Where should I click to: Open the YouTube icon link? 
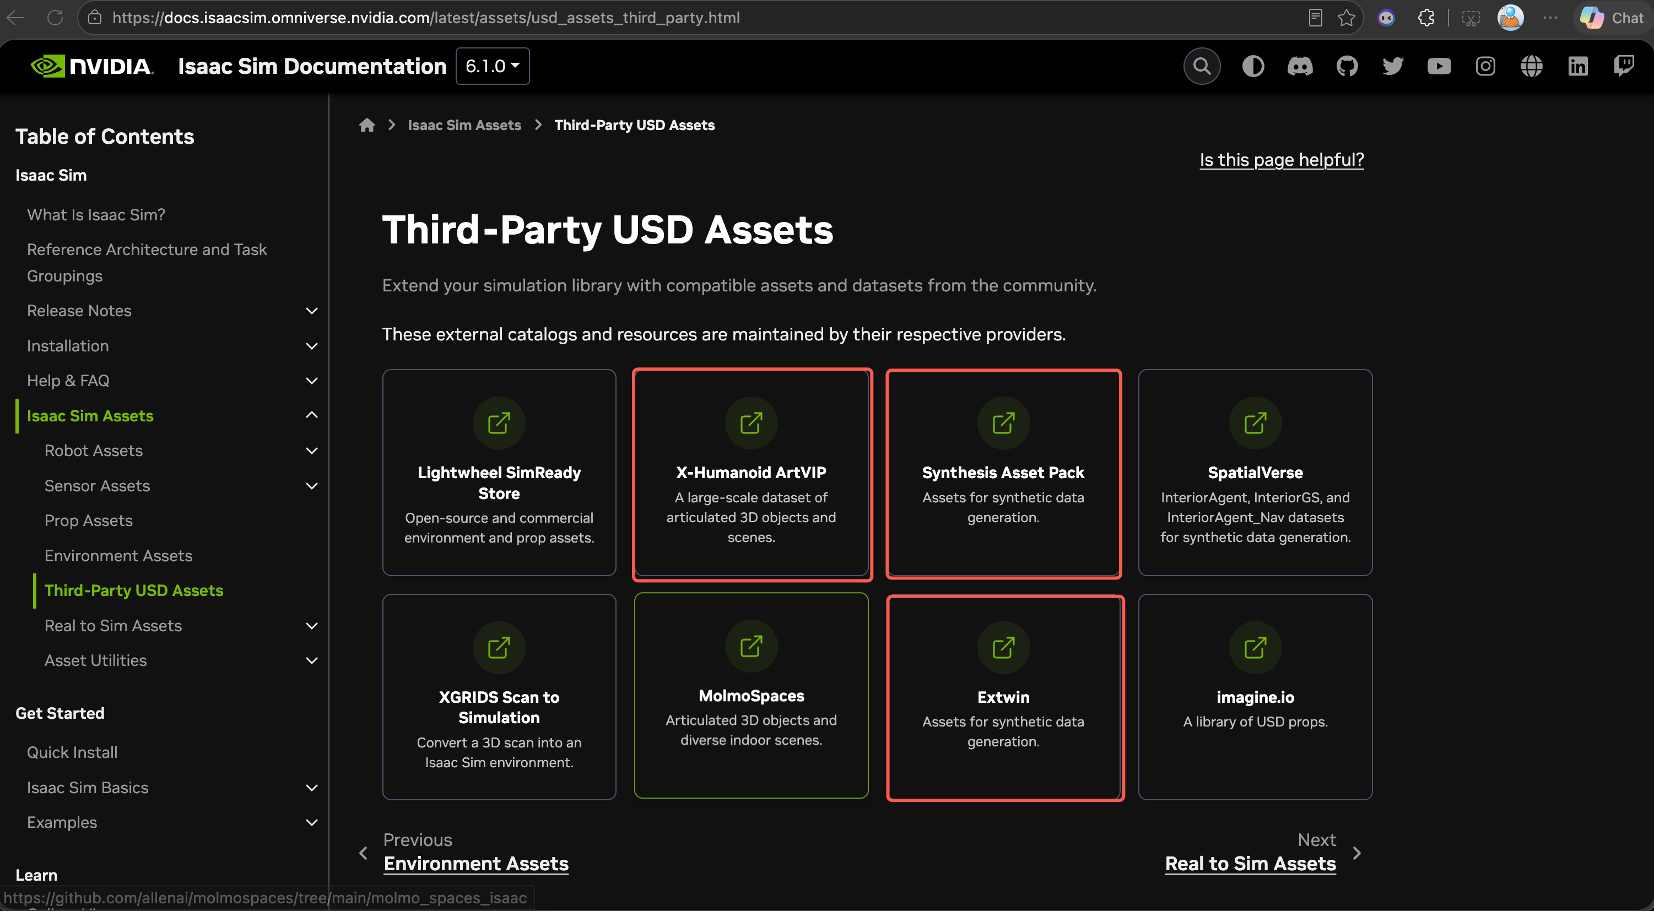[x=1439, y=66]
